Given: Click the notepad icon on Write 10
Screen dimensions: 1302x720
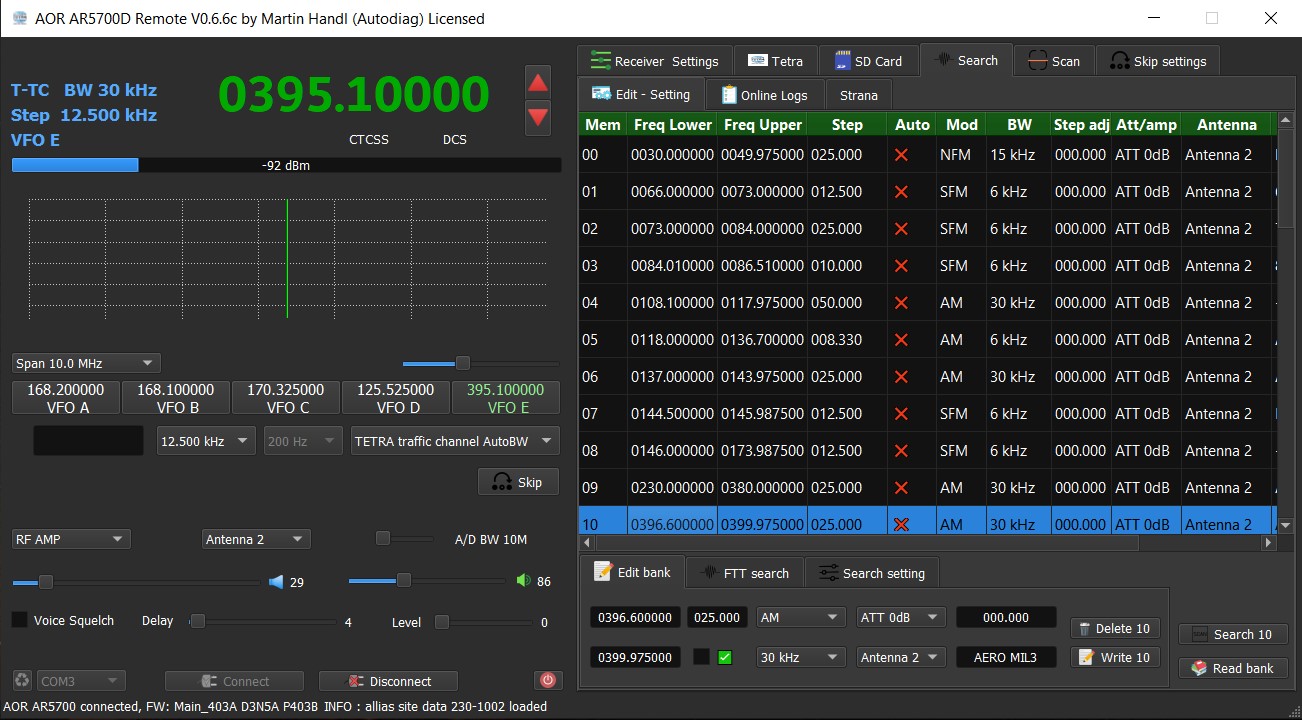Looking at the screenshot, I should point(1086,657).
